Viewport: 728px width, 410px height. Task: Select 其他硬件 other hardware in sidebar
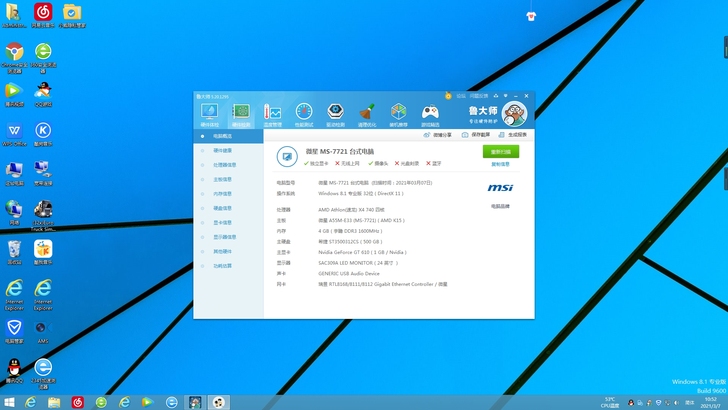[x=228, y=251]
